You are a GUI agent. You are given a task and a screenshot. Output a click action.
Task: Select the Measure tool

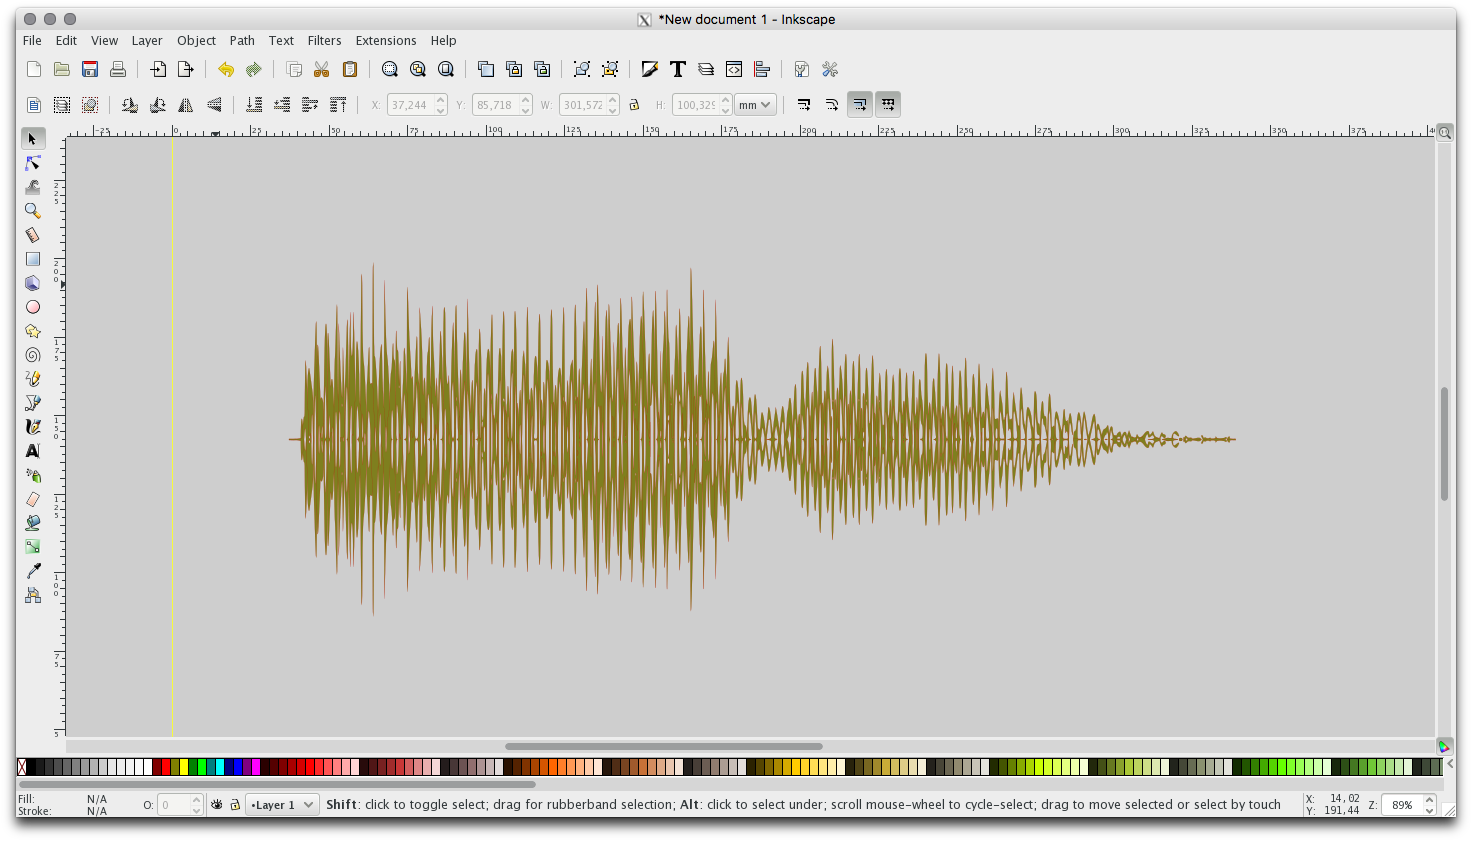33,235
